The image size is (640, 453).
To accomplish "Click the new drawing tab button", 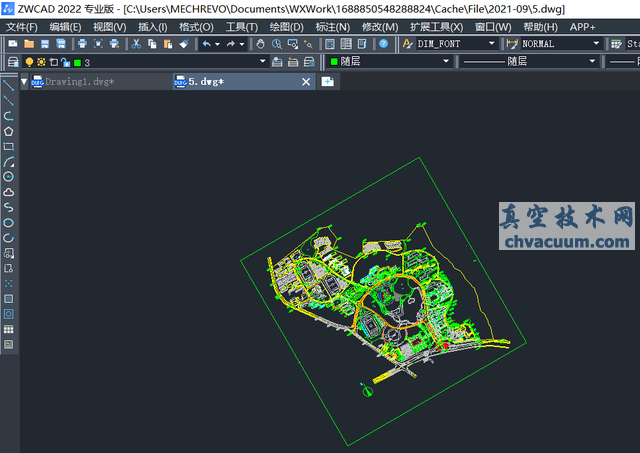I will tap(327, 82).
